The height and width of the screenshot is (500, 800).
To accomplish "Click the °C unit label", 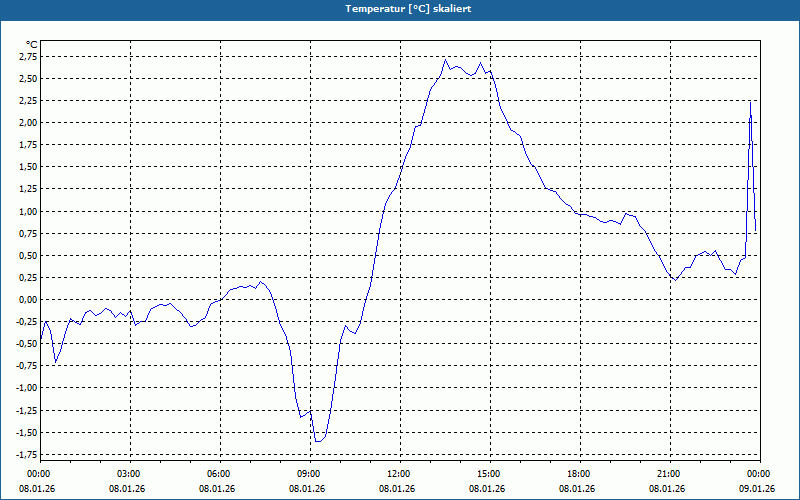I will (x=32, y=45).
